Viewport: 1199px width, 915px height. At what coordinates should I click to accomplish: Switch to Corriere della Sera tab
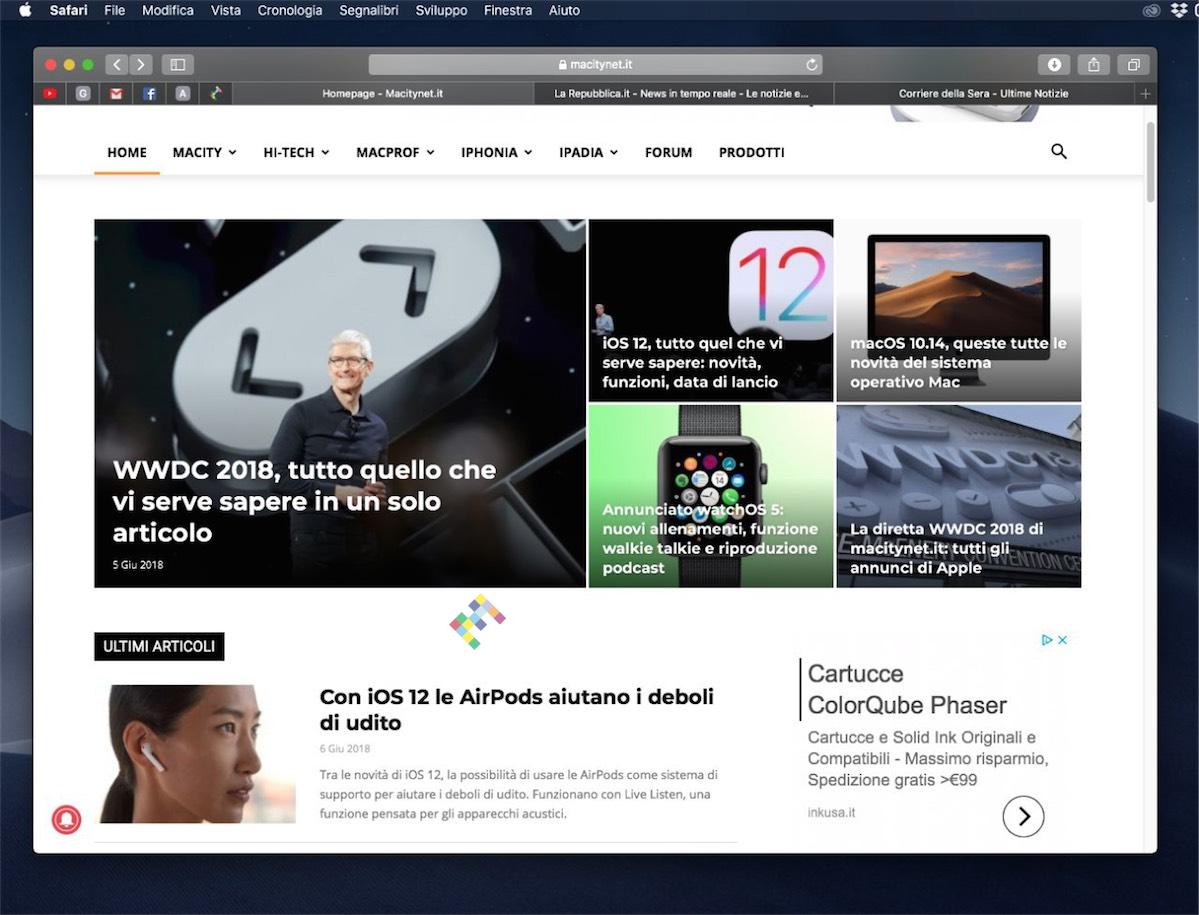tap(983, 93)
